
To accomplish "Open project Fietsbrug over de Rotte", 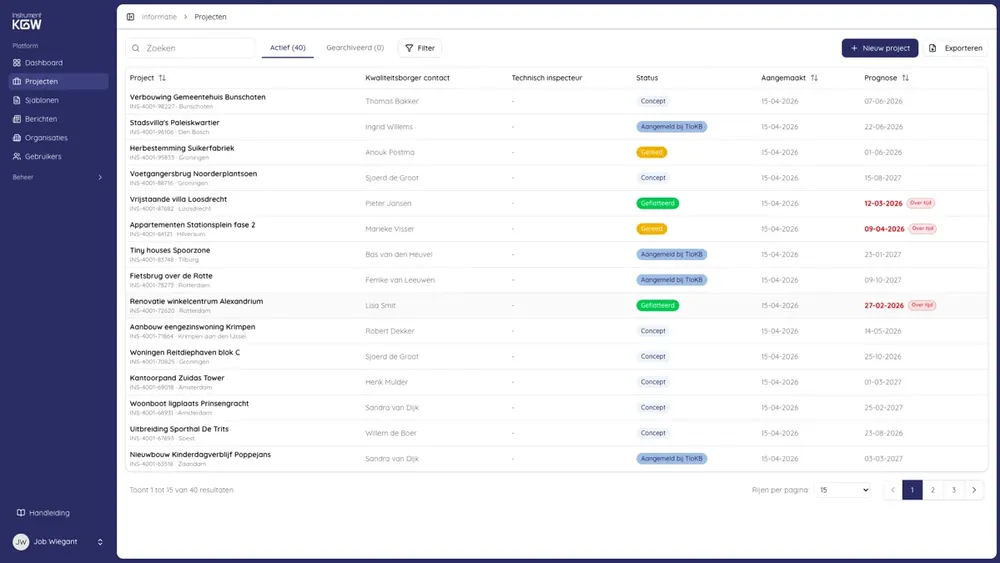I will 171,275.
